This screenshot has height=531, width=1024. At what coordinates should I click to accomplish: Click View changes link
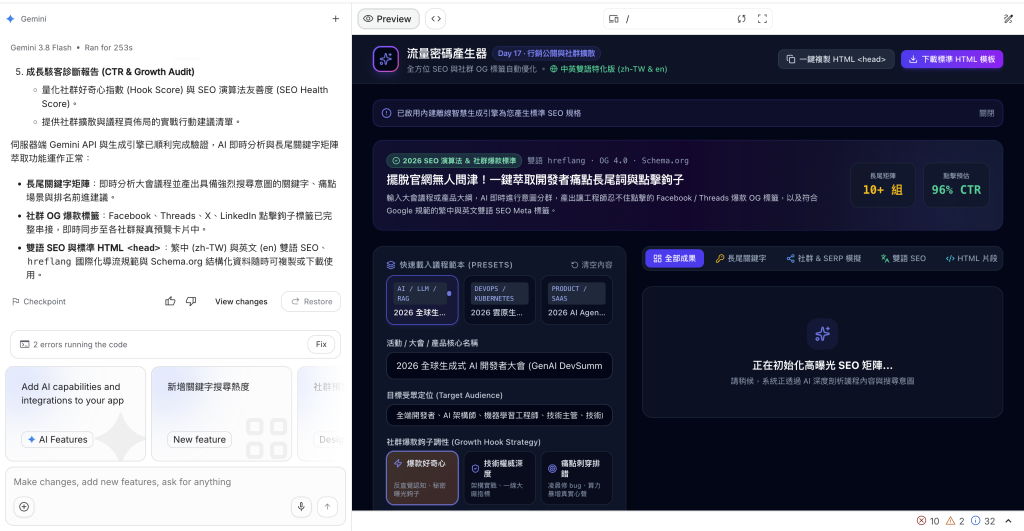pos(241,301)
